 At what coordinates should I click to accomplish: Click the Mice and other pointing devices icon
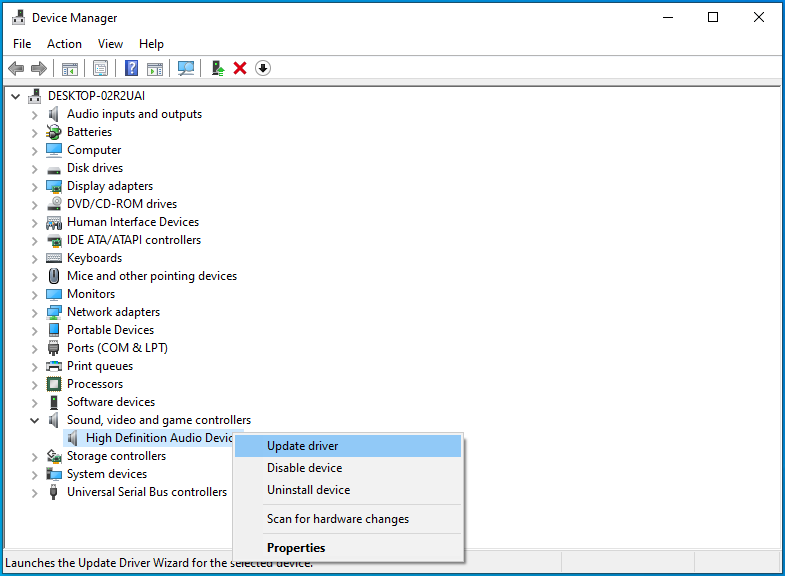pos(54,276)
